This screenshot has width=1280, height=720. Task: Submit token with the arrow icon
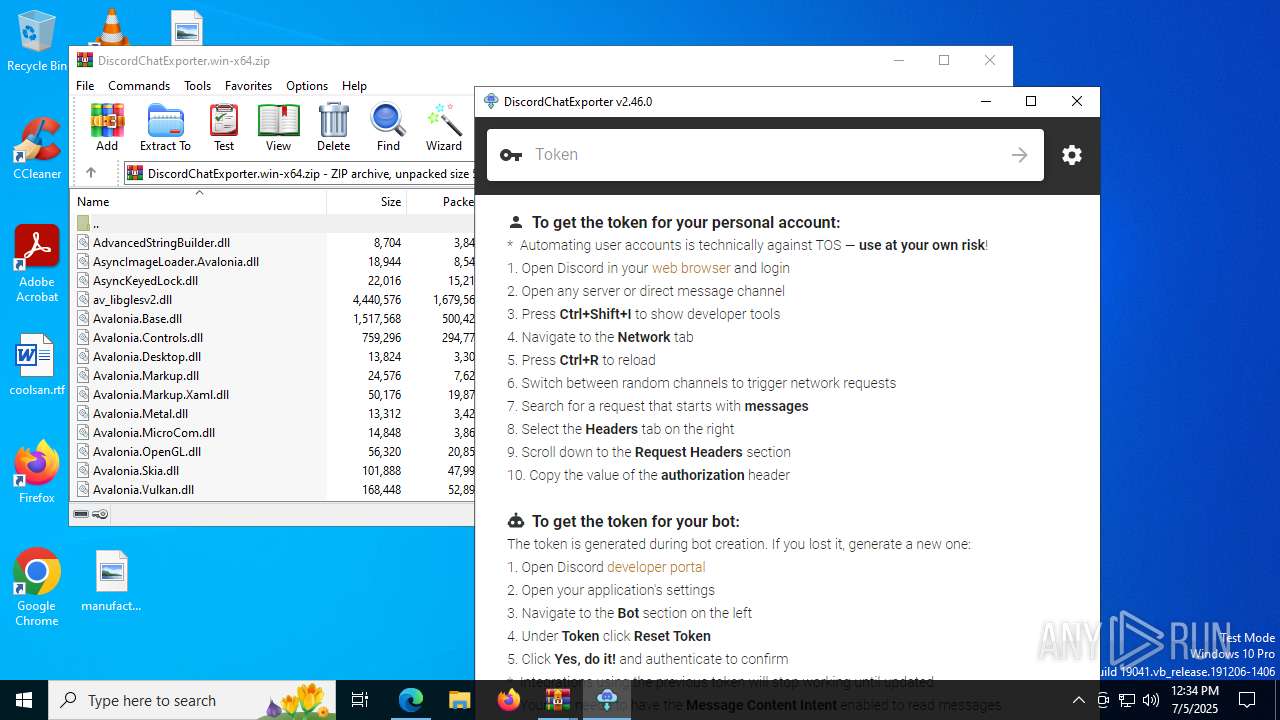coord(1019,155)
